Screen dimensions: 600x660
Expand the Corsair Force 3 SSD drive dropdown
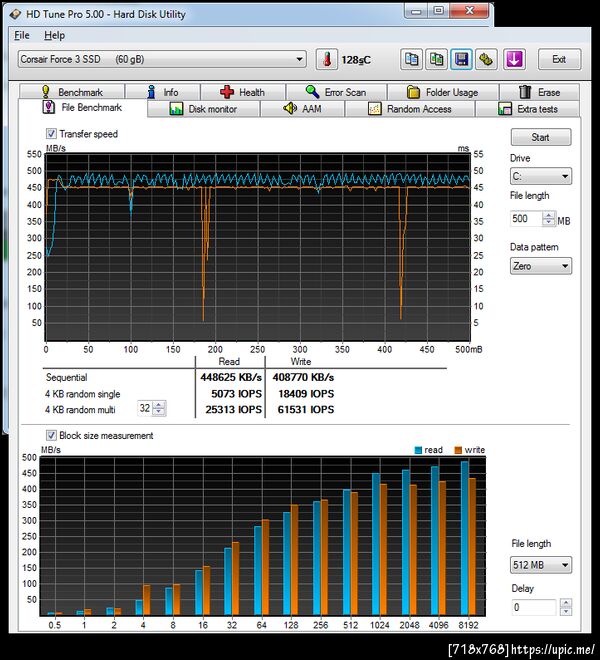(x=162, y=59)
